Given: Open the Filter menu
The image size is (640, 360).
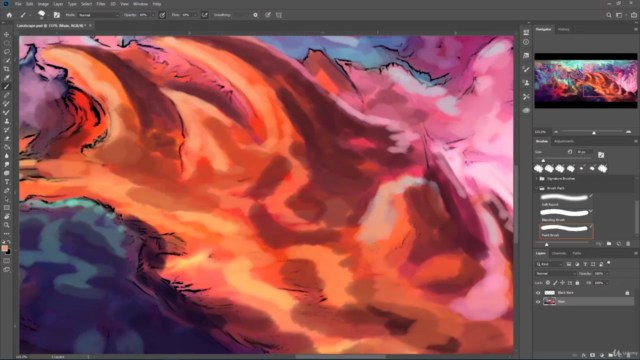Looking at the screenshot, I should pos(101,4).
